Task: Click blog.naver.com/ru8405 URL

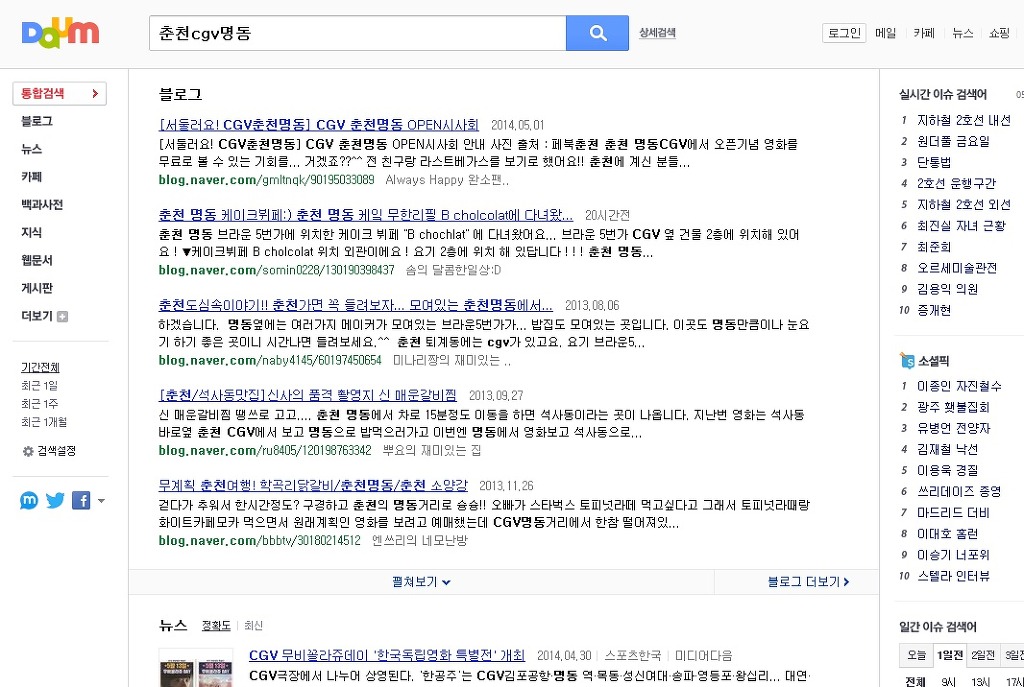Action: click(264, 450)
